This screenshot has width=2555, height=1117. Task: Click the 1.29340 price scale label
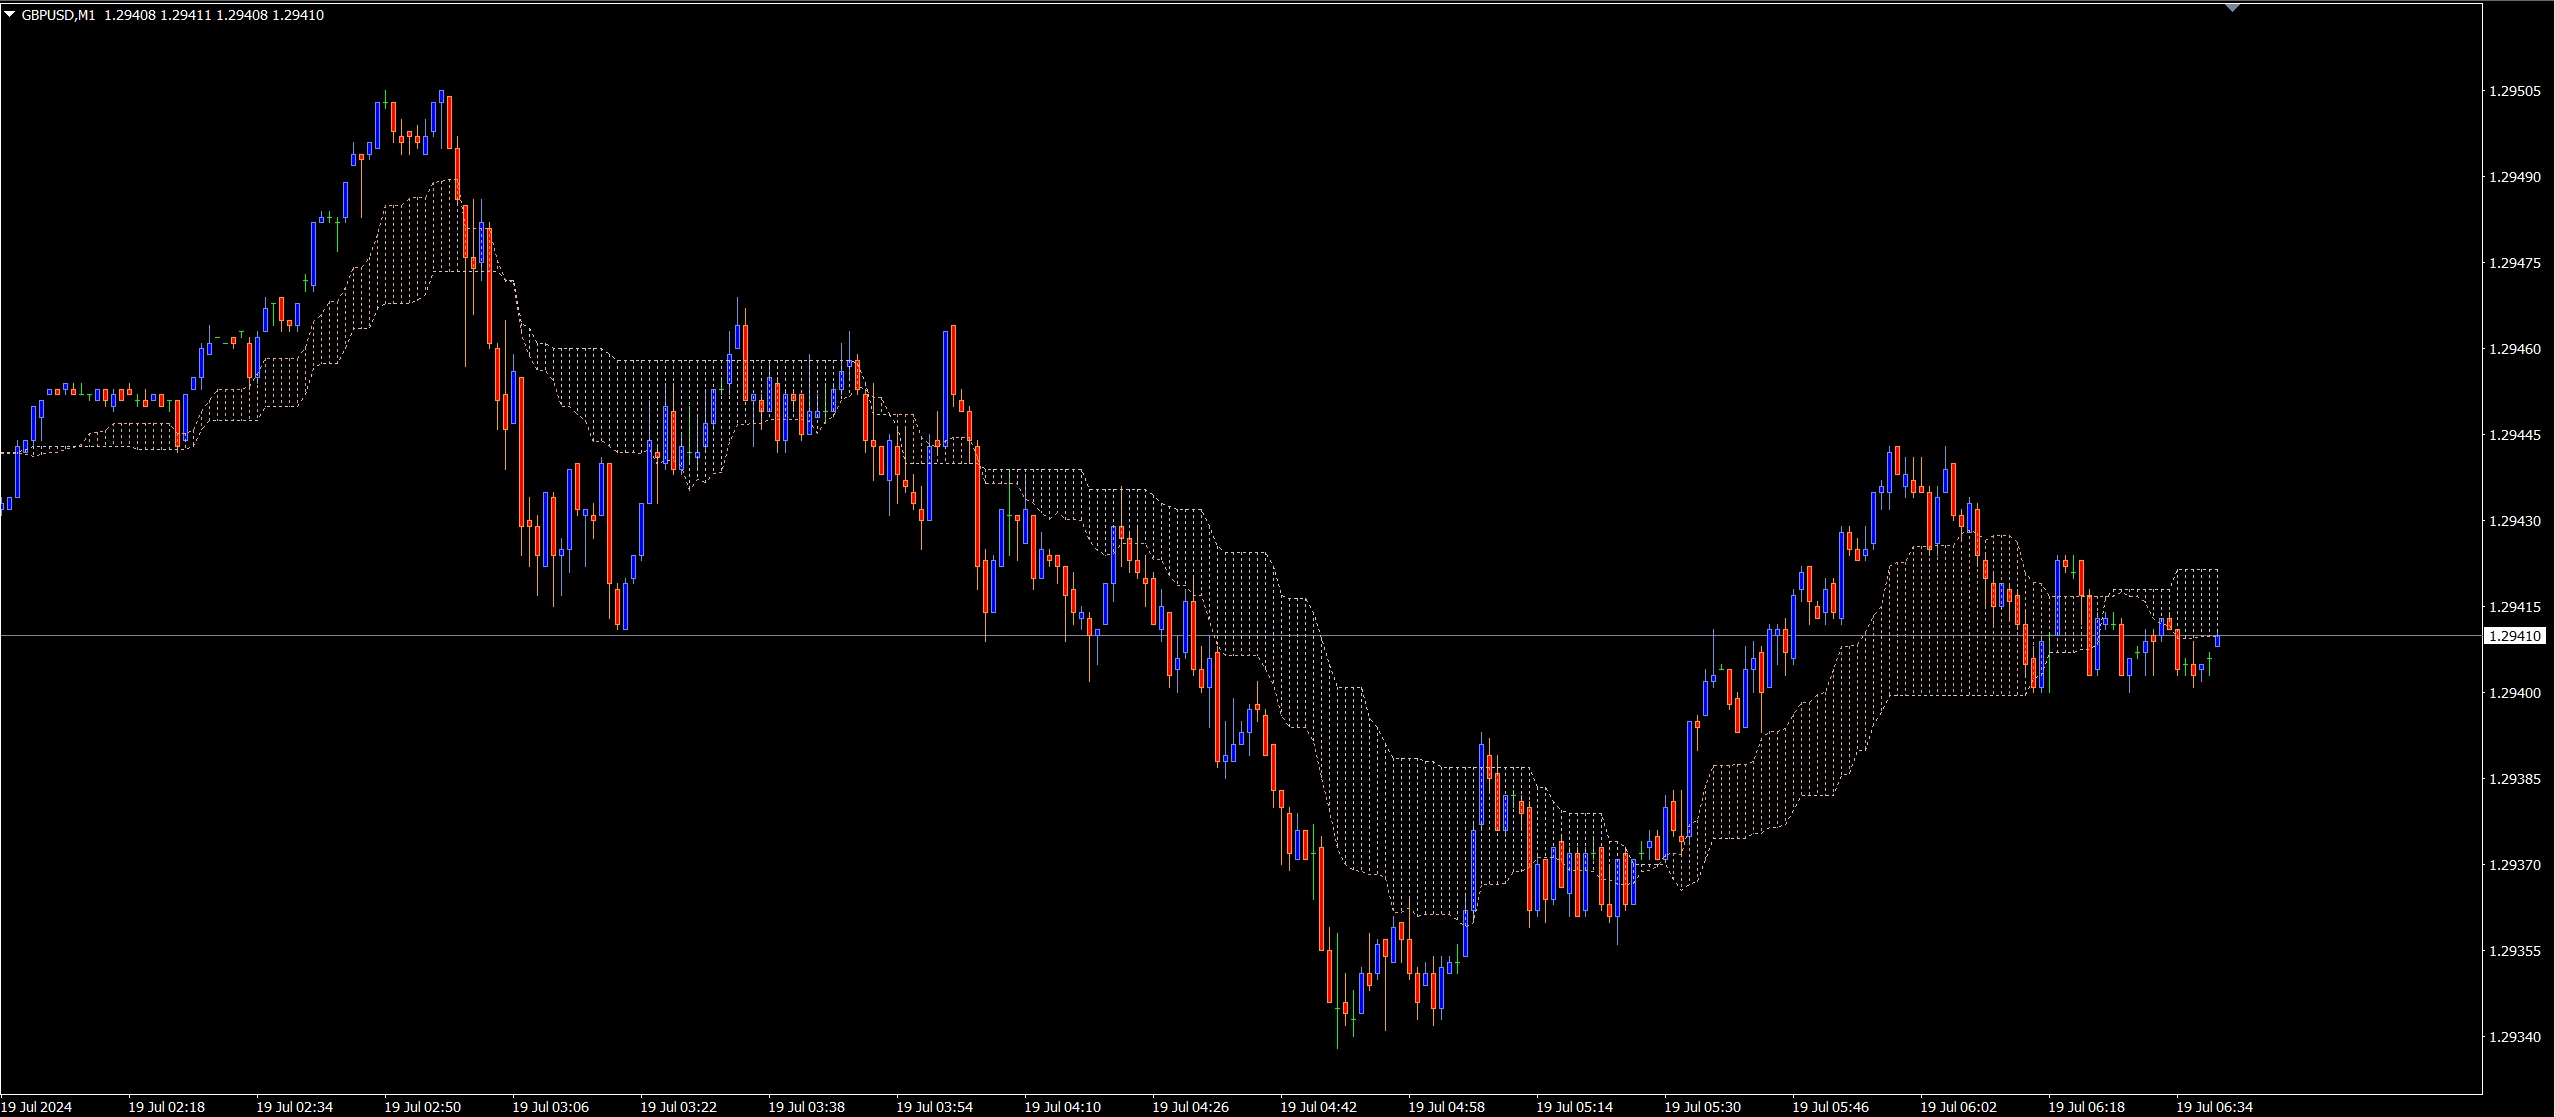[2513, 1037]
